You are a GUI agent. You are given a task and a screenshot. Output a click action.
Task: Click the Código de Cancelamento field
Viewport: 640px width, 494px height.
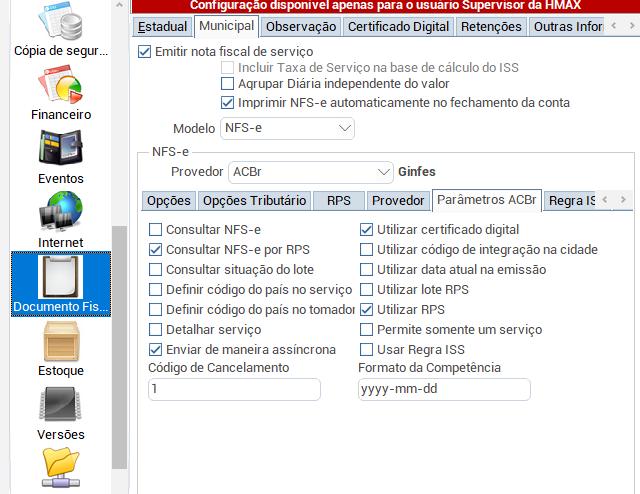[x=234, y=389]
